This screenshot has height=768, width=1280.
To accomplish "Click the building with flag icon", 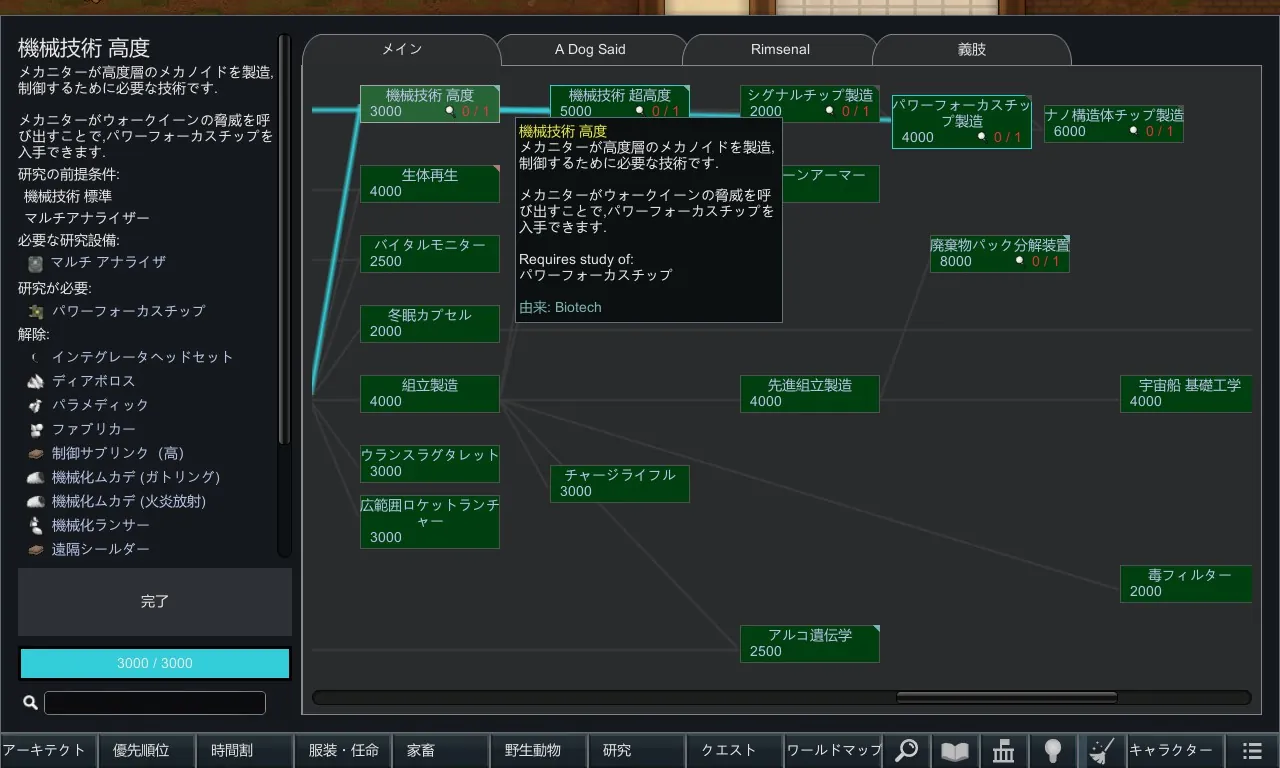I will (1004, 750).
